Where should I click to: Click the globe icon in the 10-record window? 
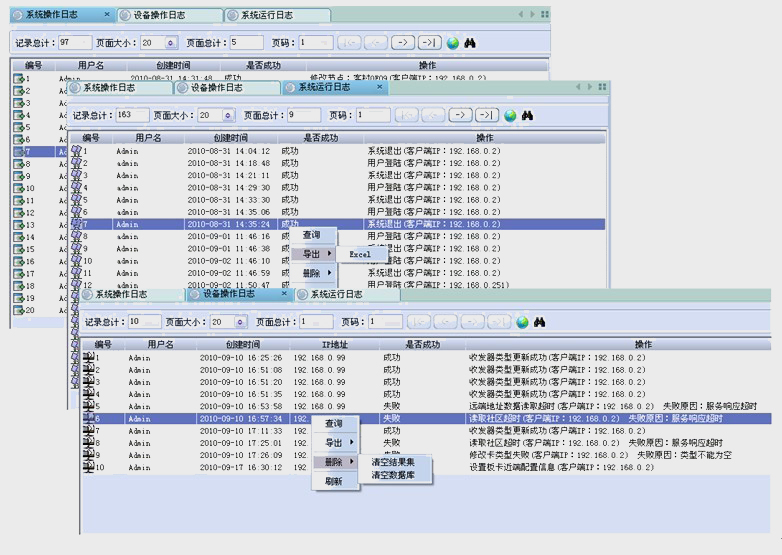[x=521, y=322]
